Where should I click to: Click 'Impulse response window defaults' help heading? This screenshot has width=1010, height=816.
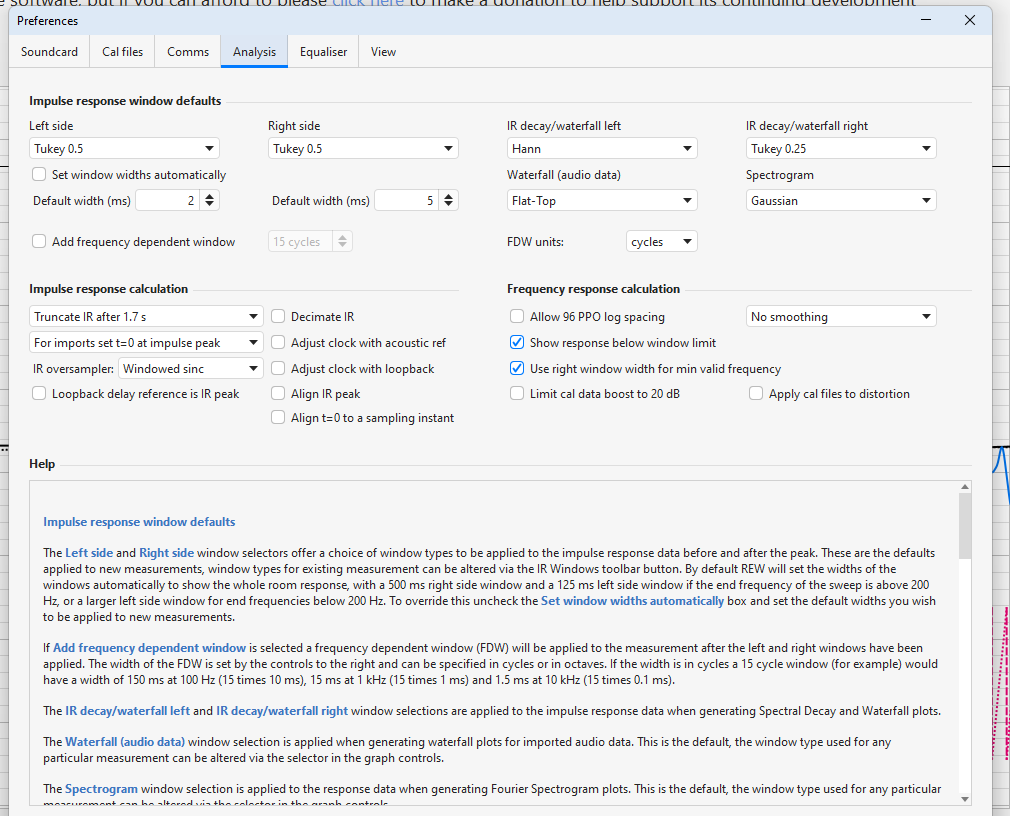point(139,522)
